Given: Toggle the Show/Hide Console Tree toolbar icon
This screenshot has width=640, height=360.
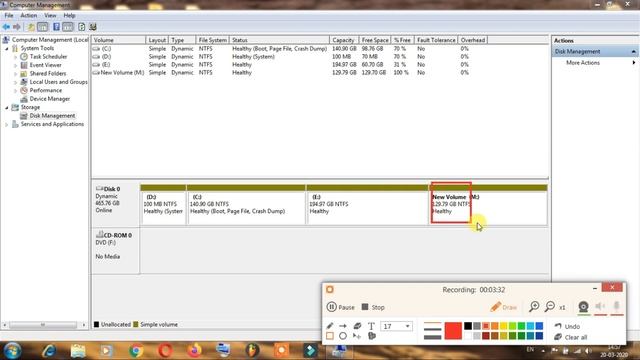Looking at the screenshot, I should (42, 27).
